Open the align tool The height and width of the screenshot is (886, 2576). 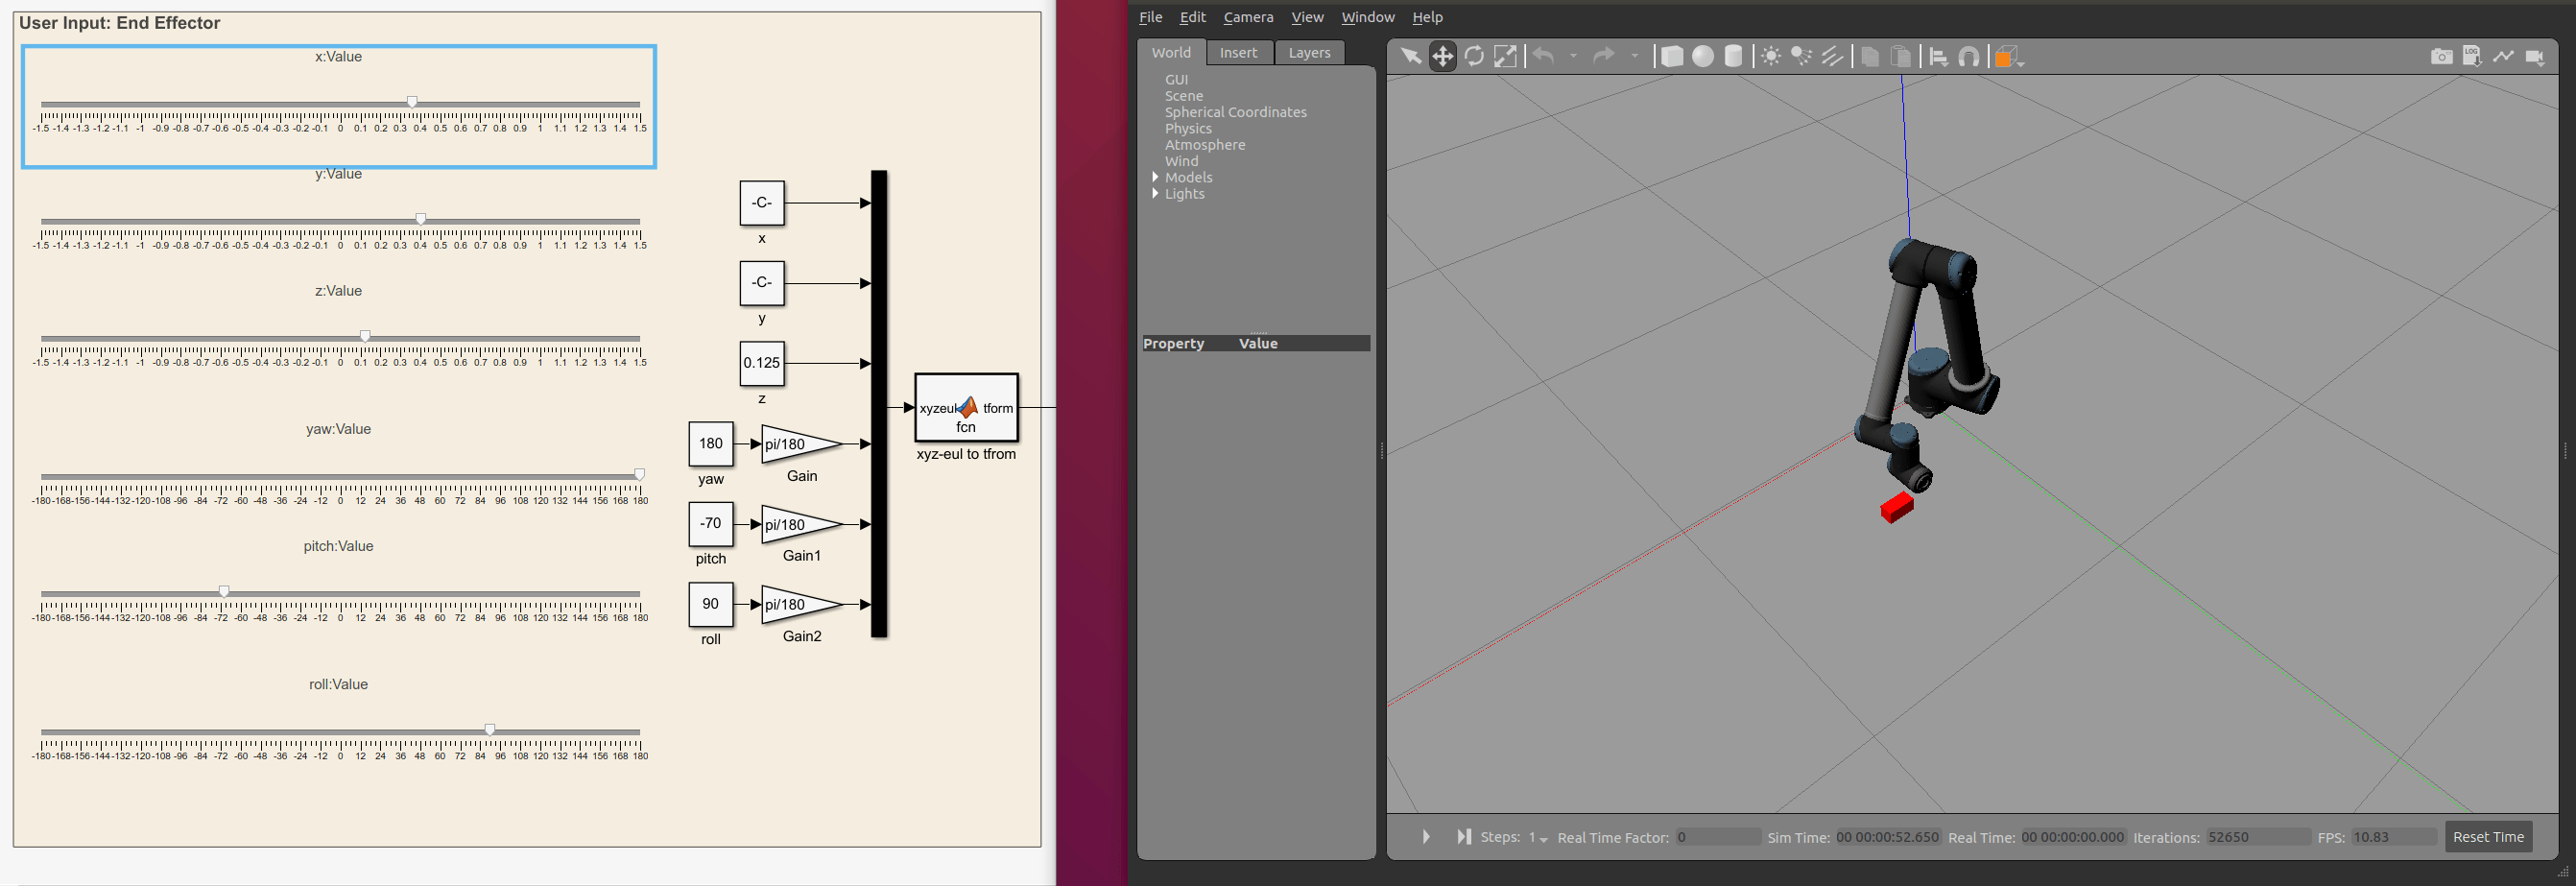tap(1938, 56)
